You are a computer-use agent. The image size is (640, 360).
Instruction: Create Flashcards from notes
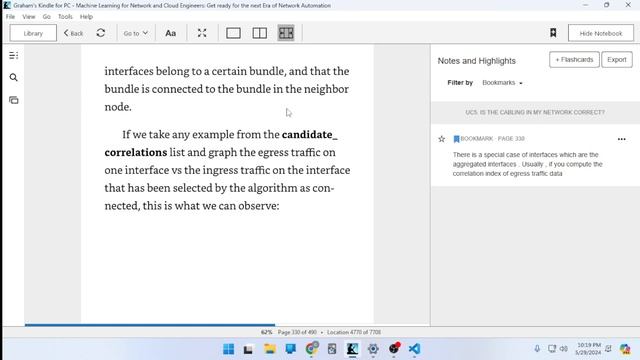[x=574, y=60]
